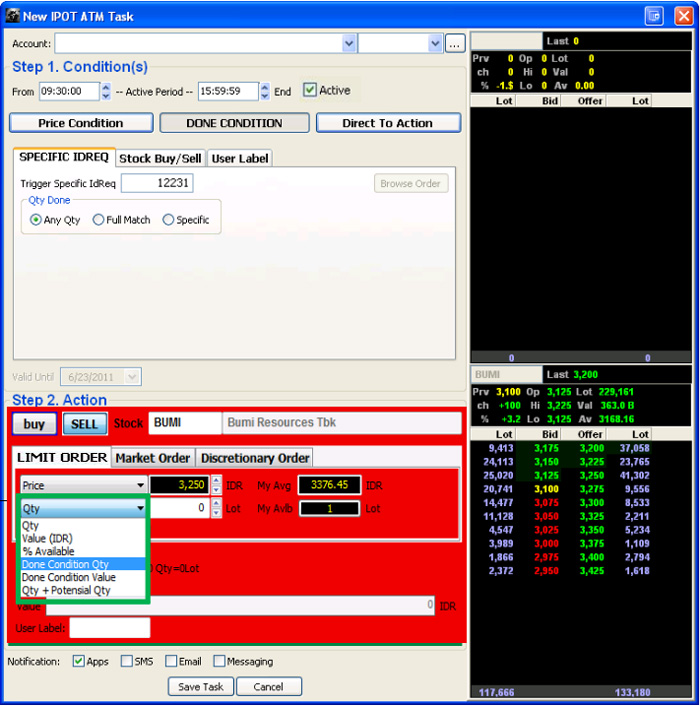700x706 pixels.
Task: Increase the End time stepper up arrow
Action: 265,87
